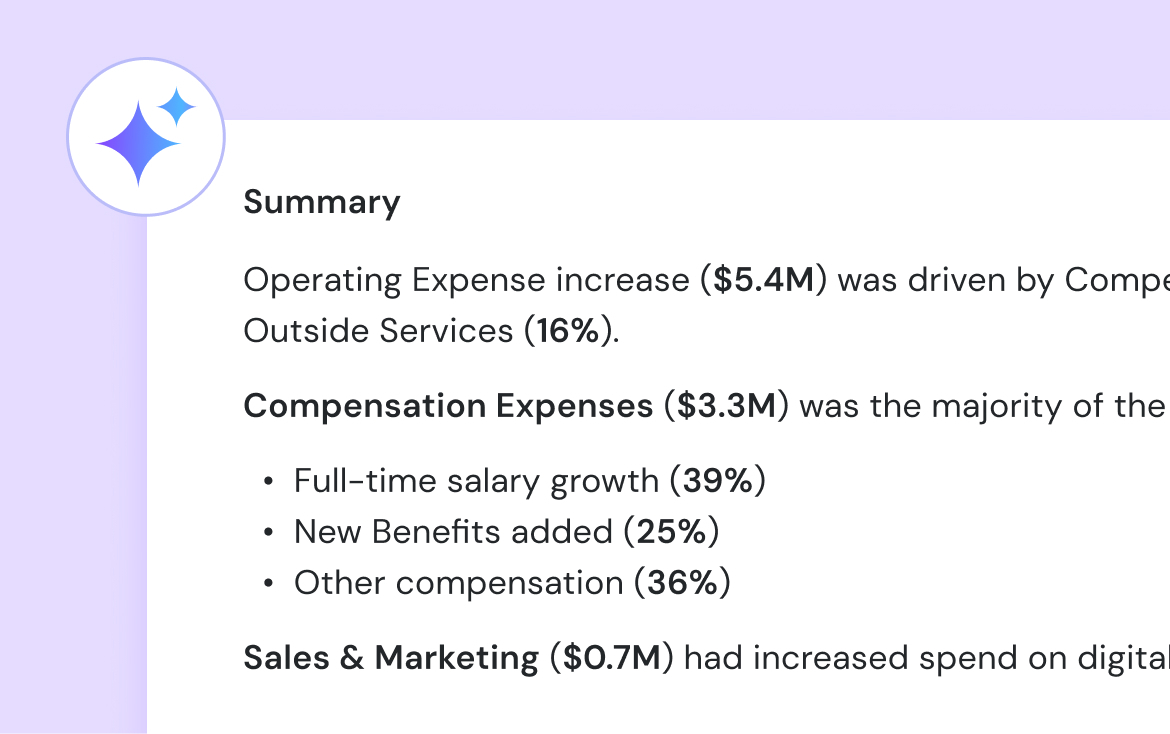The image size is (1170, 734).
Task: Click the bold 39% value
Action: click(718, 481)
